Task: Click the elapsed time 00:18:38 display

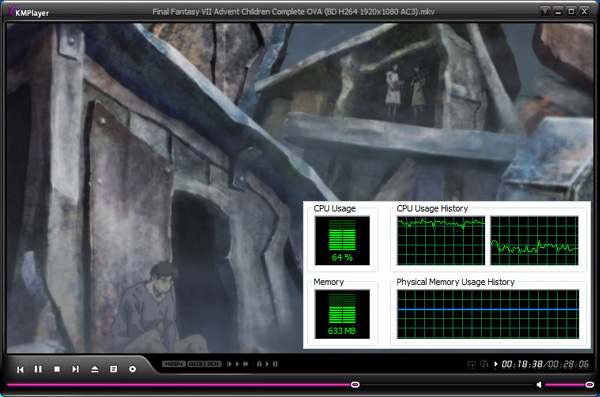Action: [522, 364]
